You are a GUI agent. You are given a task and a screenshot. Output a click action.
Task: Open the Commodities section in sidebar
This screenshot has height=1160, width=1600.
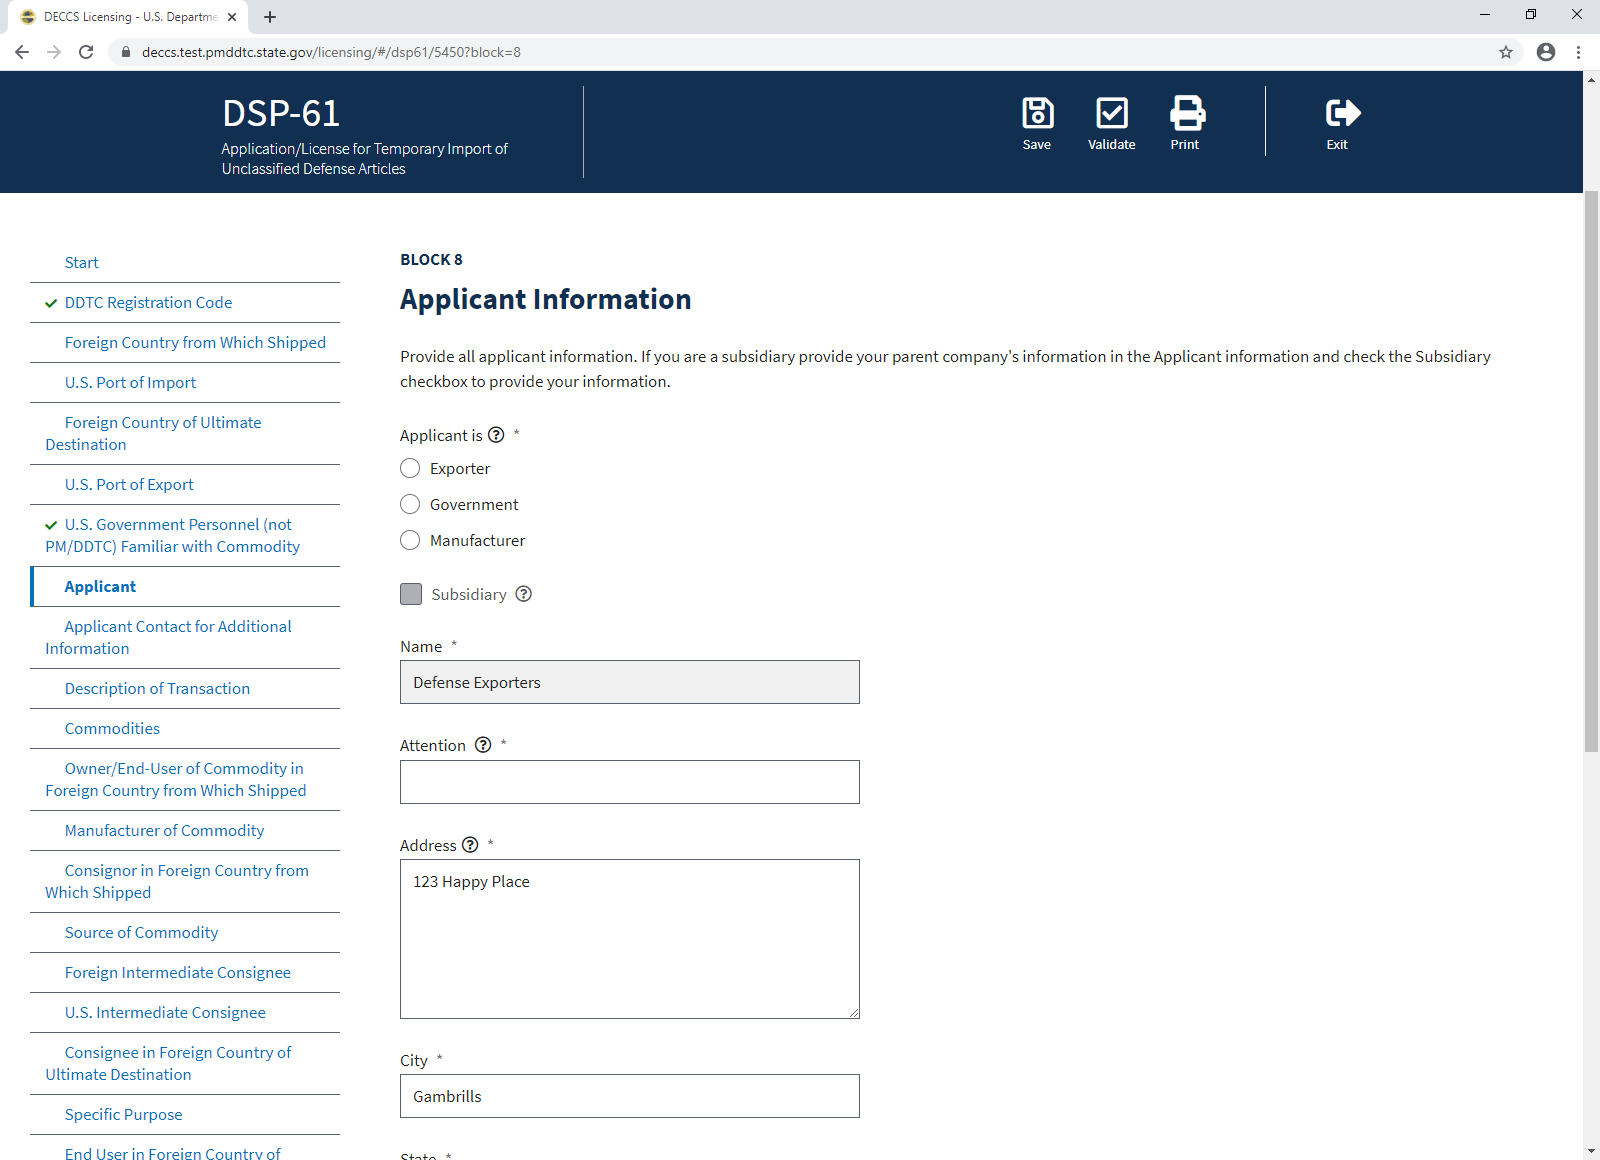(x=112, y=729)
